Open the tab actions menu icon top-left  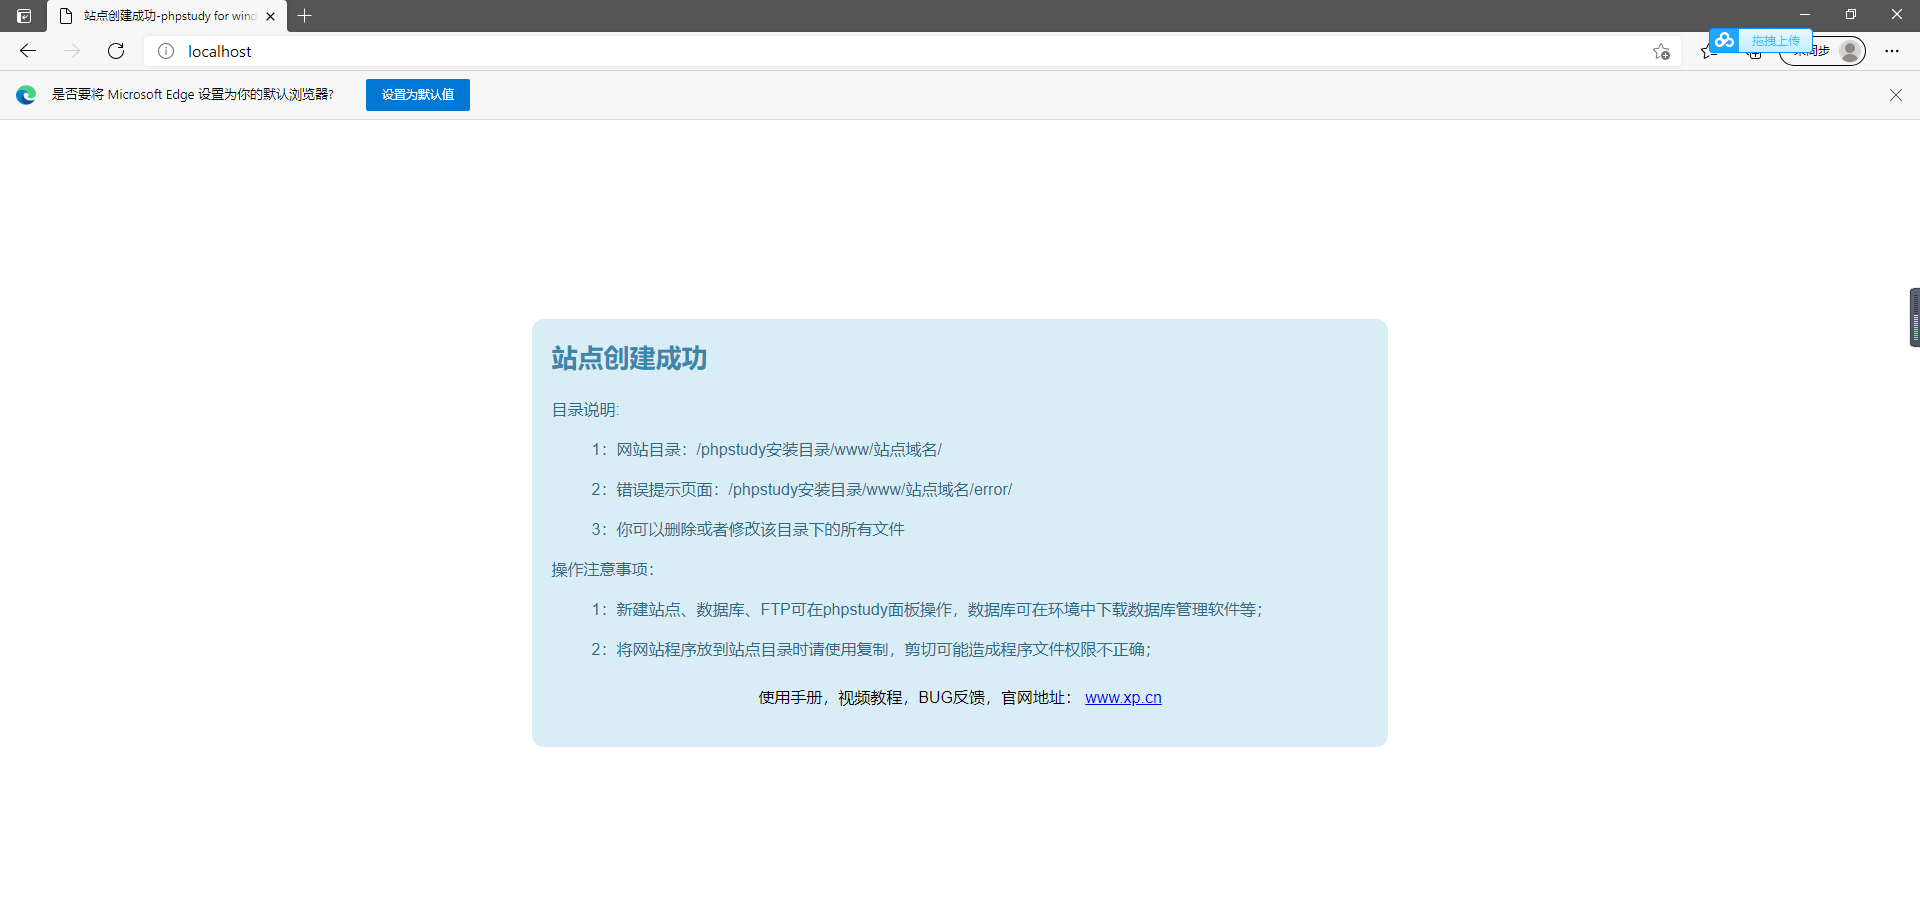click(24, 15)
